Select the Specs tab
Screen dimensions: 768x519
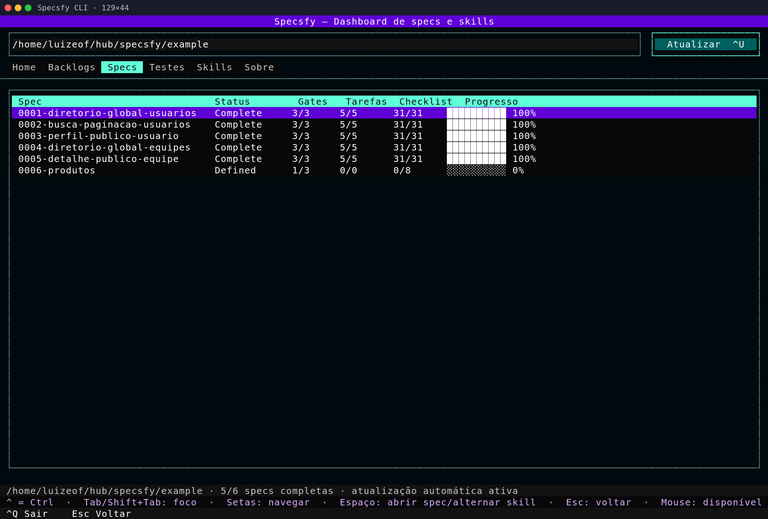click(122, 67)
